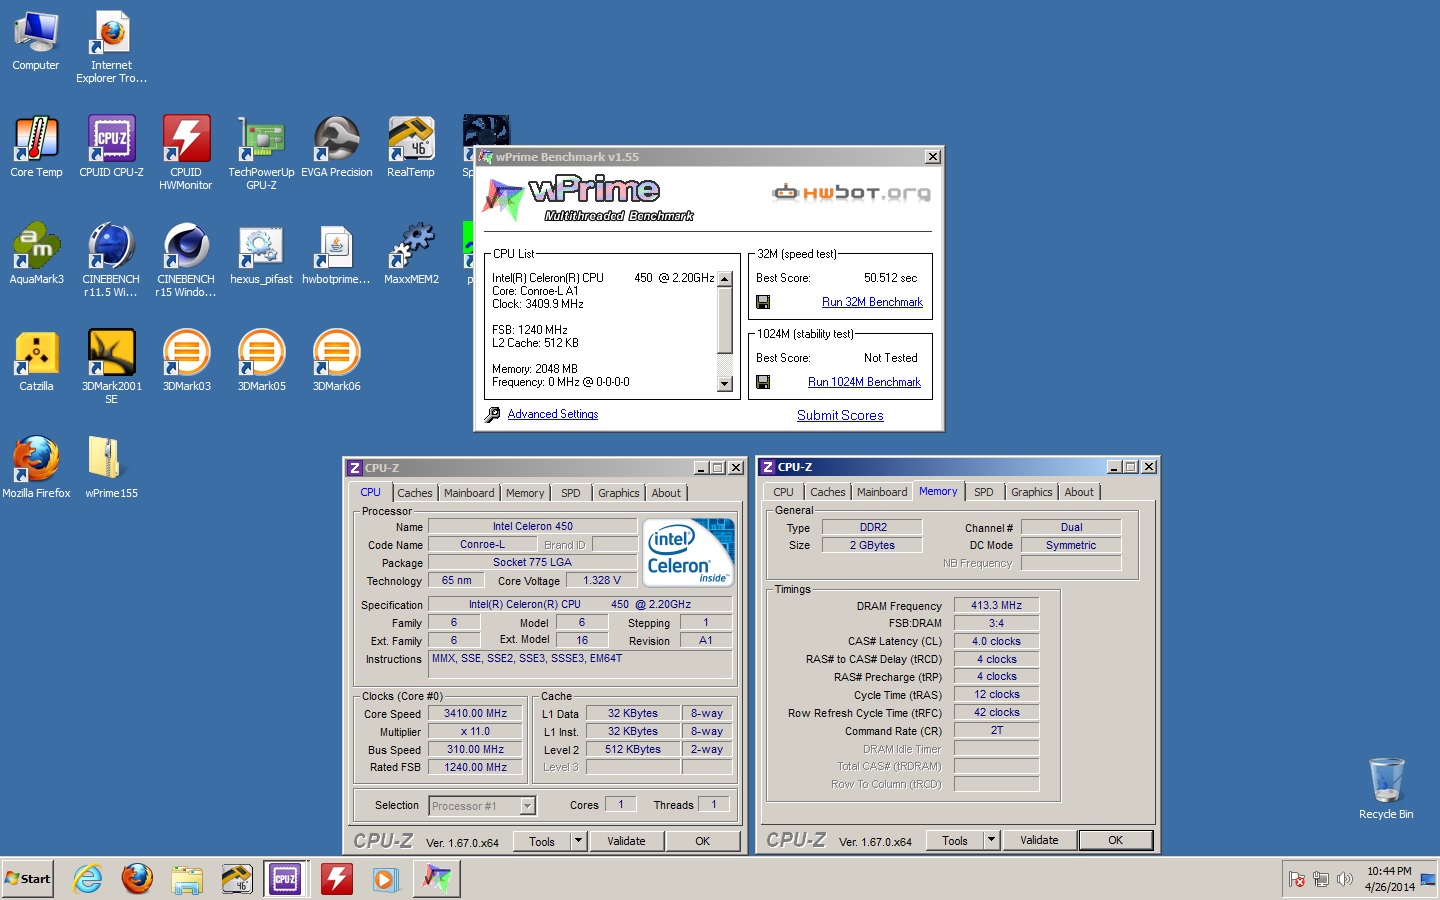This screenshot has width=1440, height=900.
Task: Click the Core Speed 3410.00 MHz field
Action: click(x=476, y=714)
